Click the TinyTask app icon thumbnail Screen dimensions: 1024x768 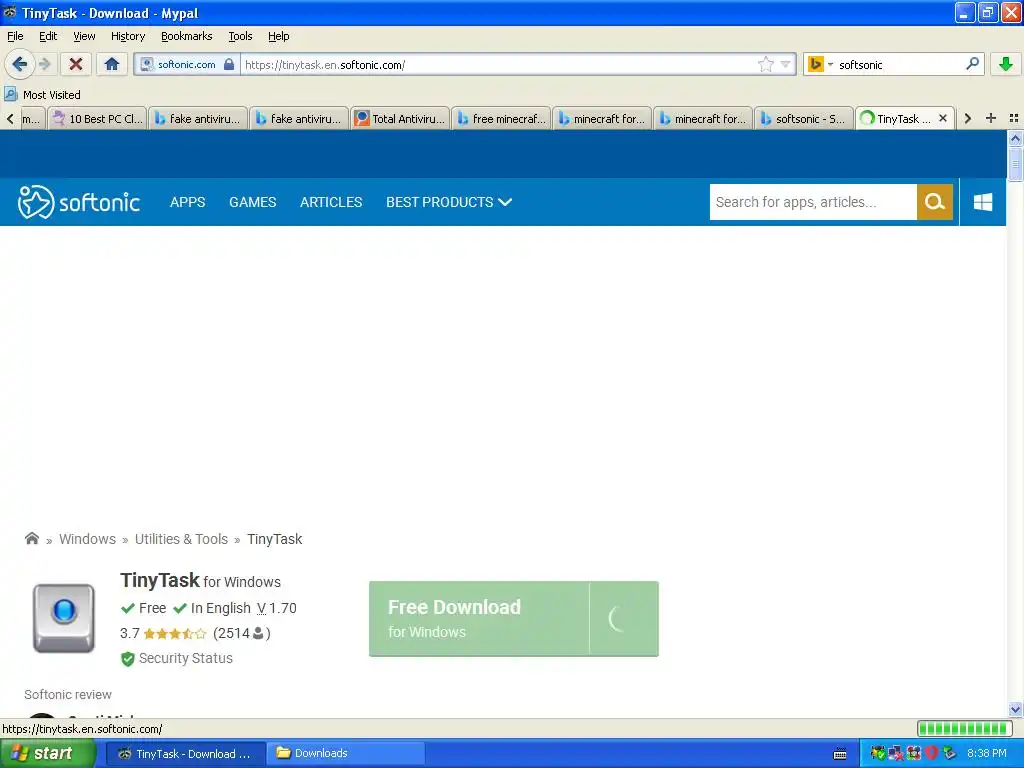click(64, 618)
